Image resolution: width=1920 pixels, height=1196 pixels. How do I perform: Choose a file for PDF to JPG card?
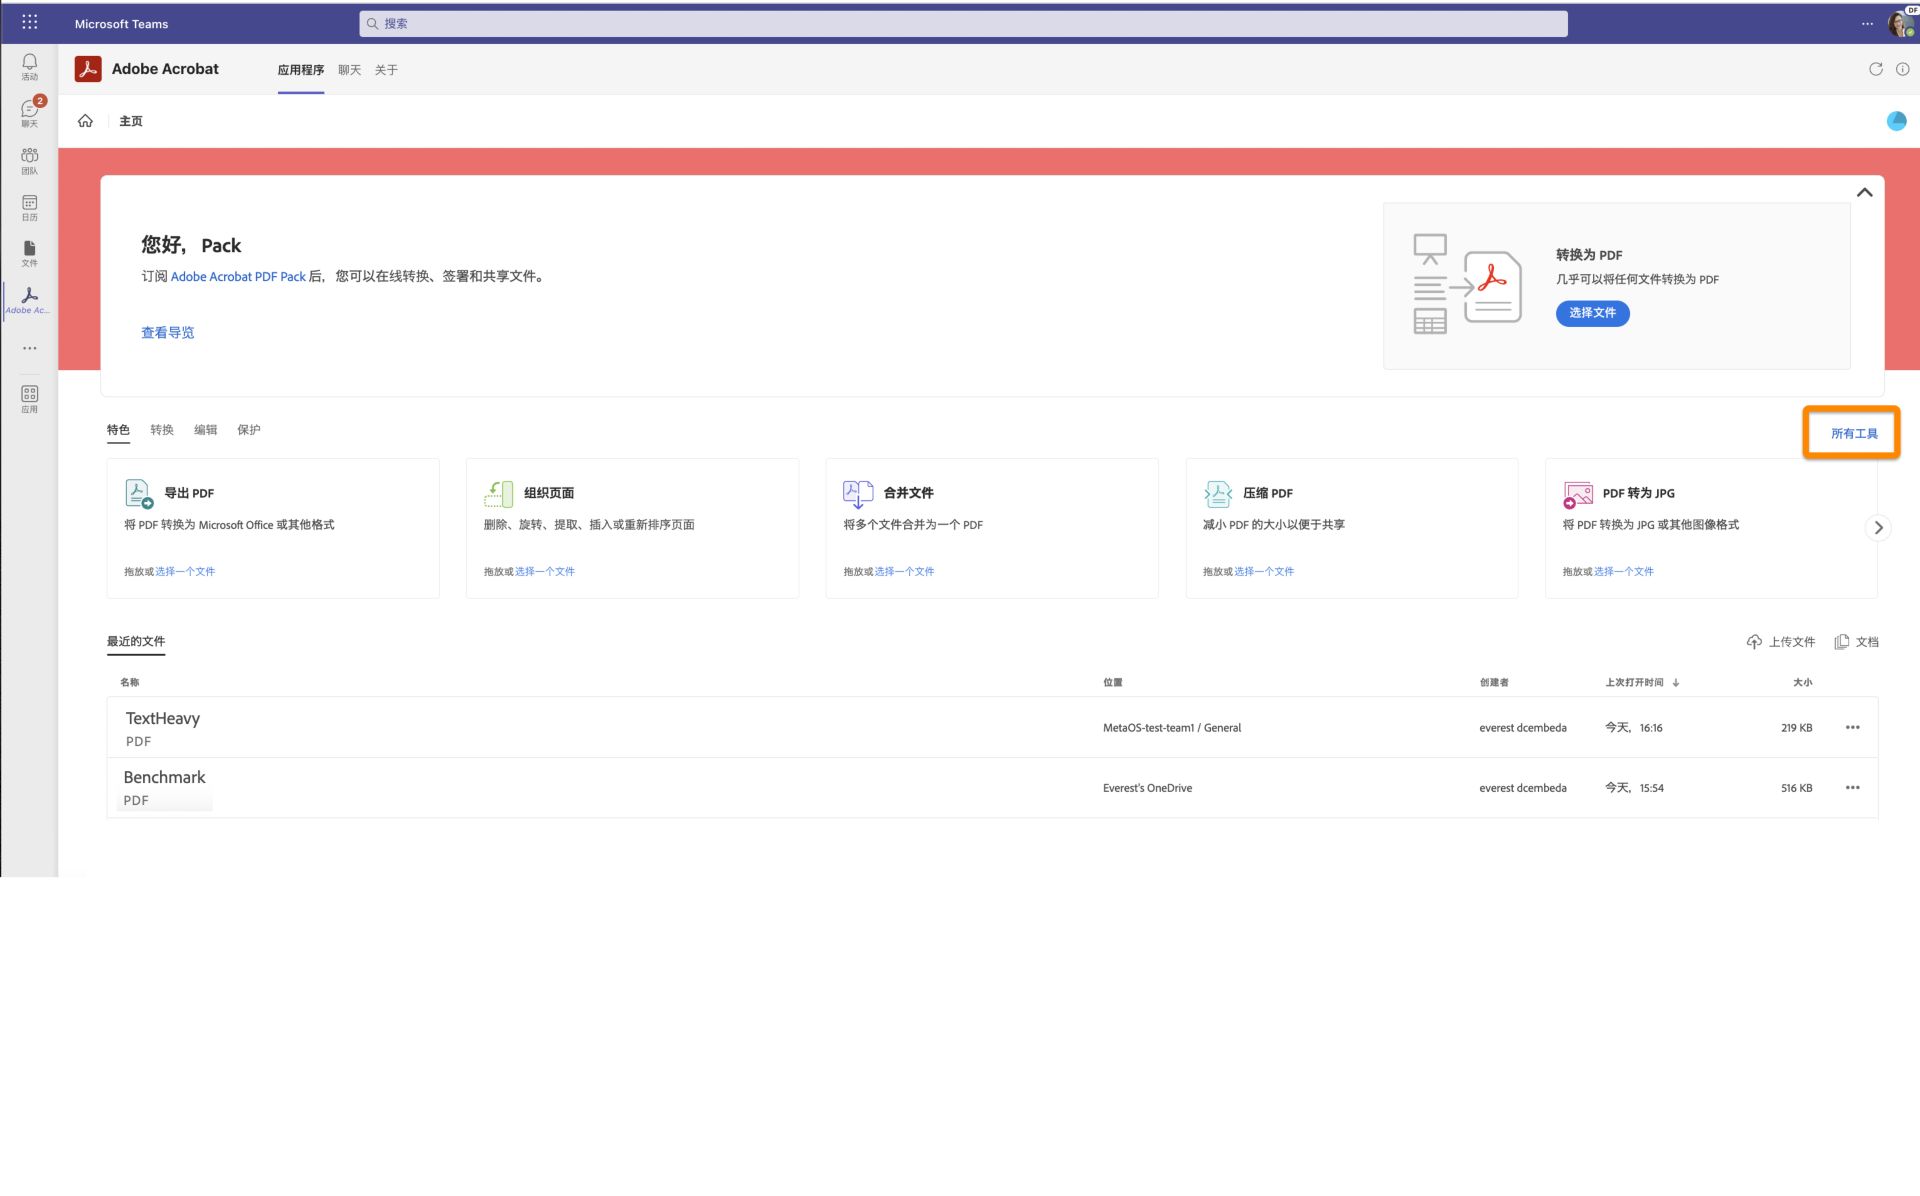tap(1624, 572)
